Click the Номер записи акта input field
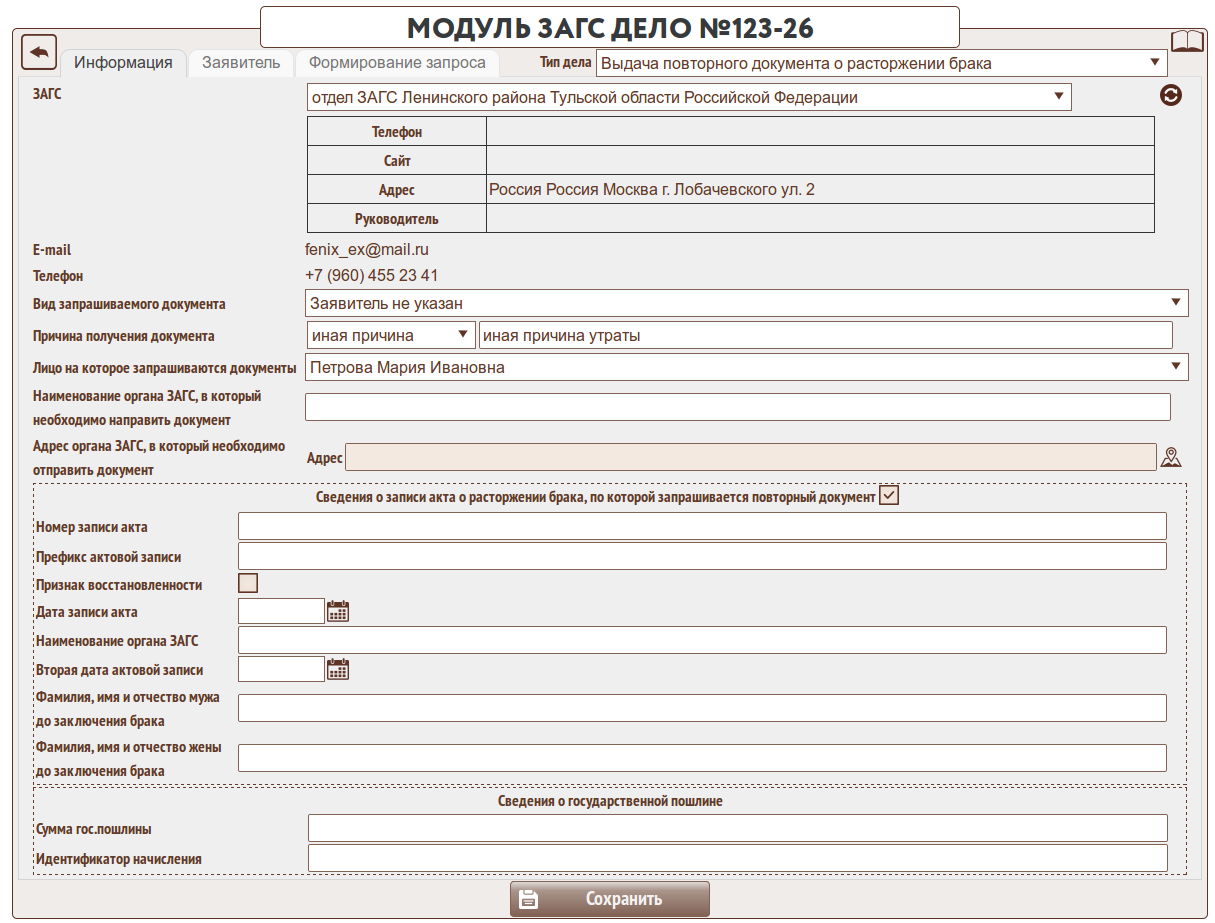Screen dimensions: 1215x923 tap(702, 526)
